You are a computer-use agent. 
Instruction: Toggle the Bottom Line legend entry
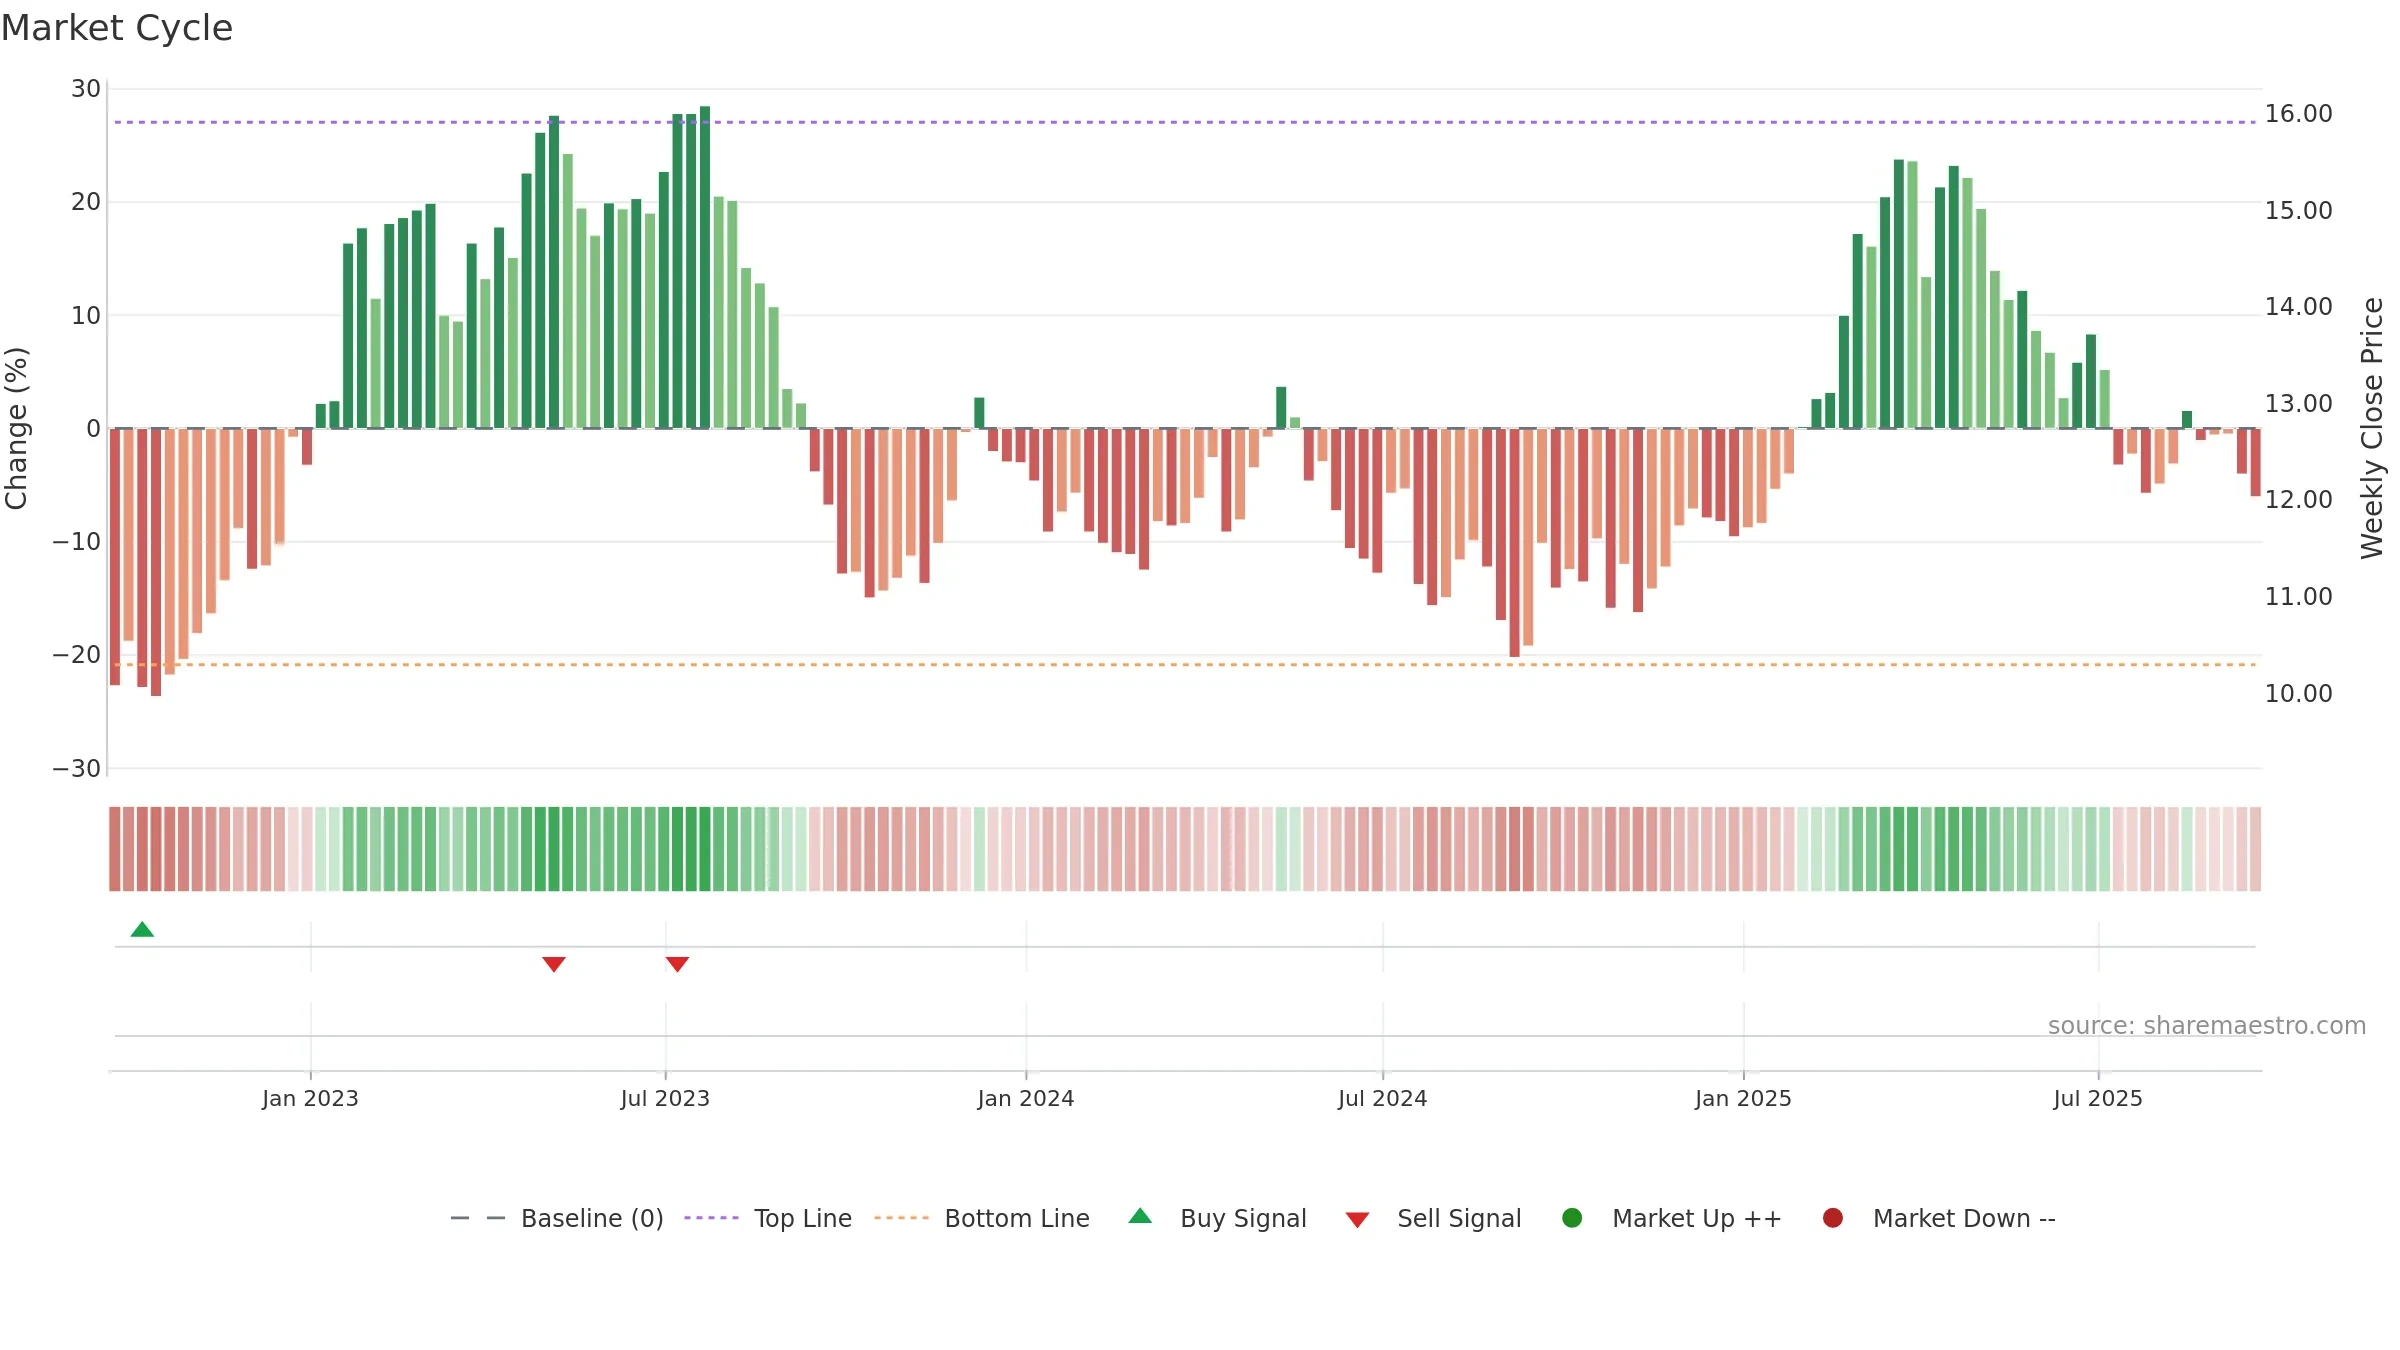click(x=982, y=1218)
